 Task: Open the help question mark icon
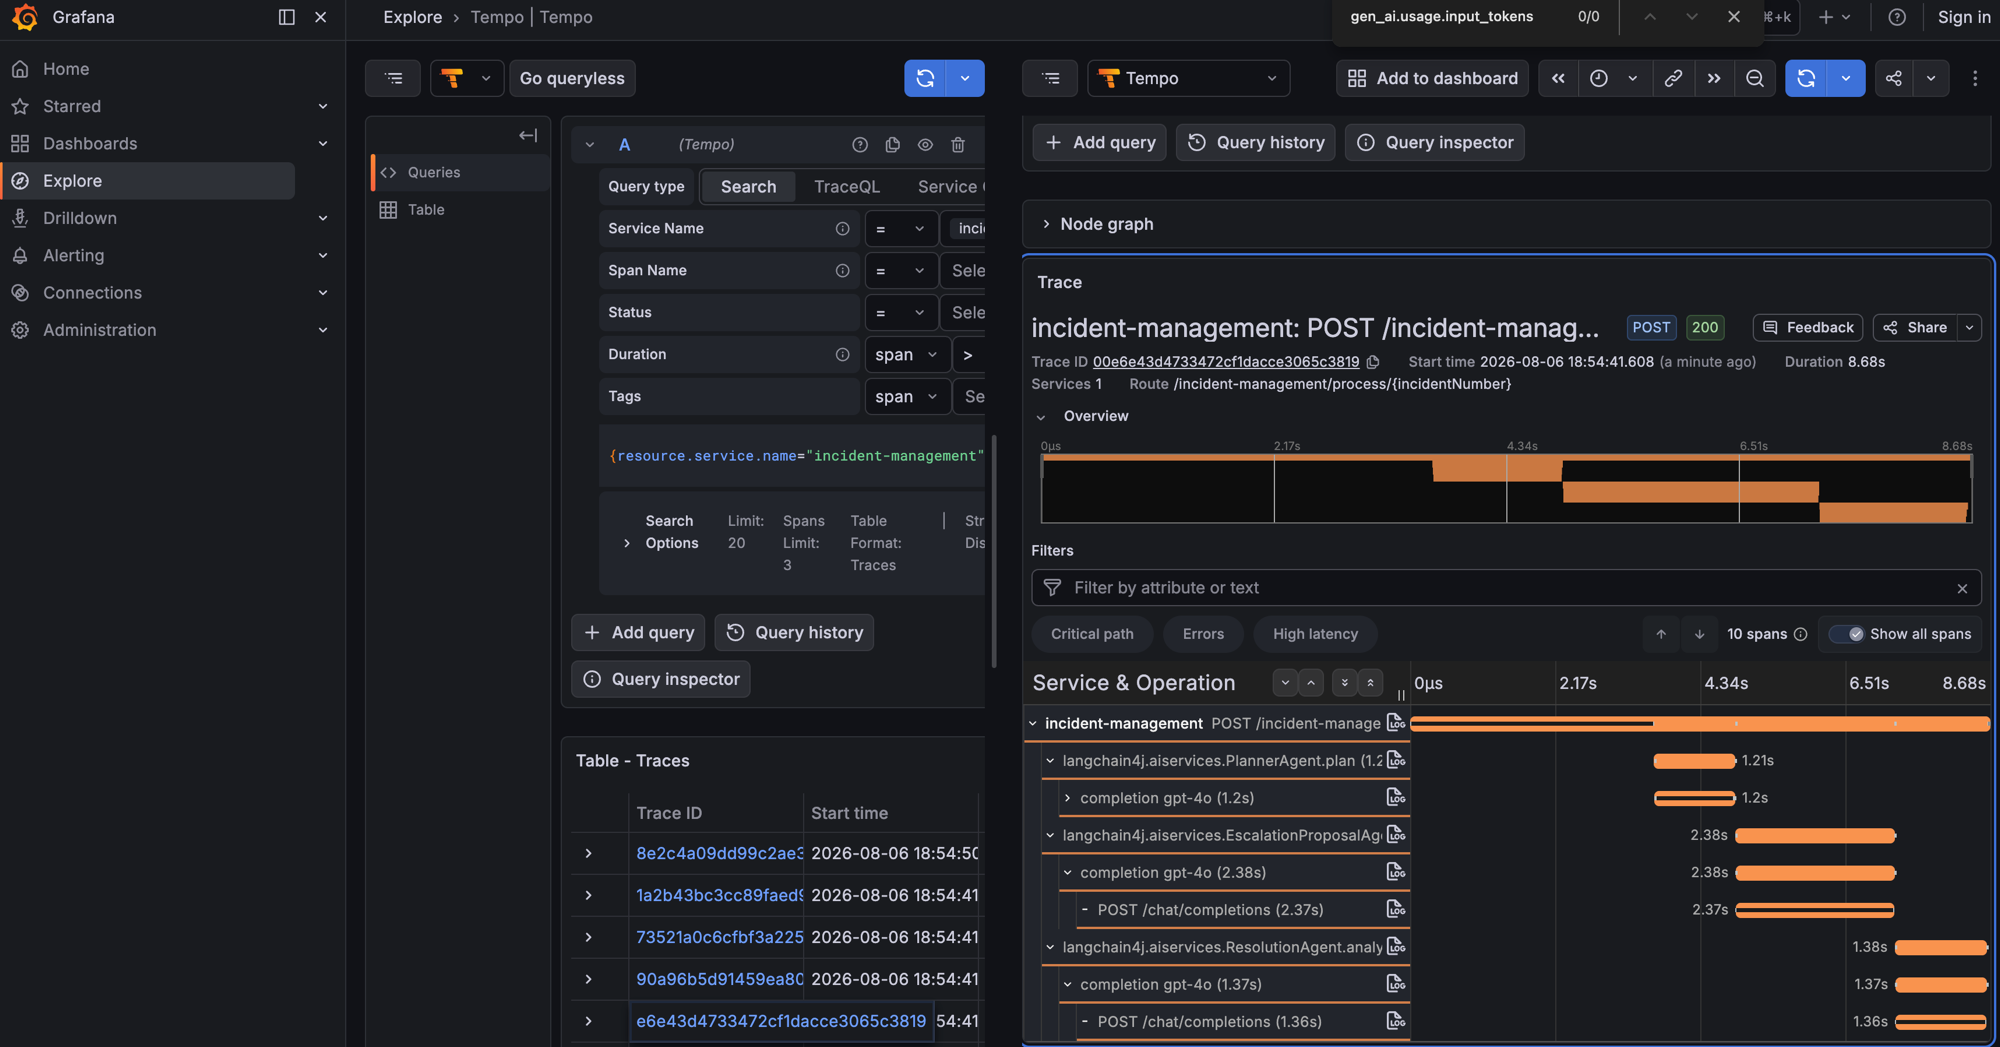tap(1897, 17)
